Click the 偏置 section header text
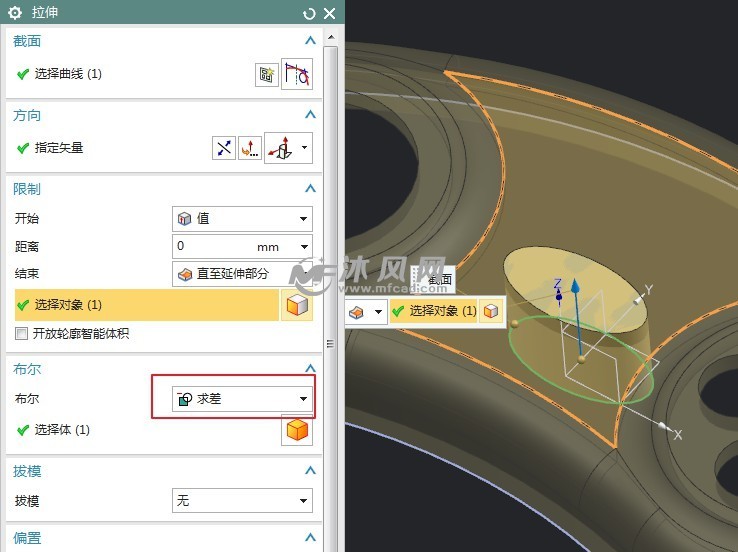The width and height of the screenshot is (738, 552). (x=27, y=537)
